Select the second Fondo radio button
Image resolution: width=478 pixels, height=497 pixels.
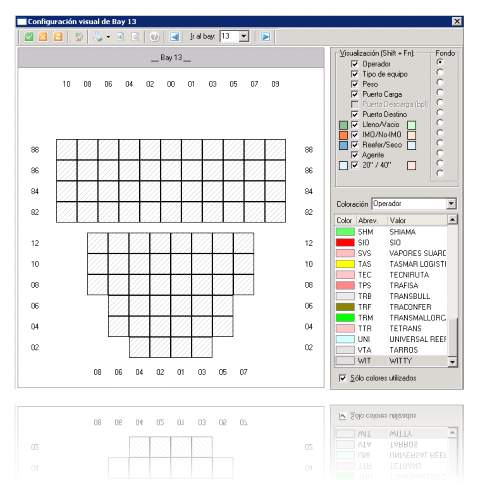click(440, 72)
